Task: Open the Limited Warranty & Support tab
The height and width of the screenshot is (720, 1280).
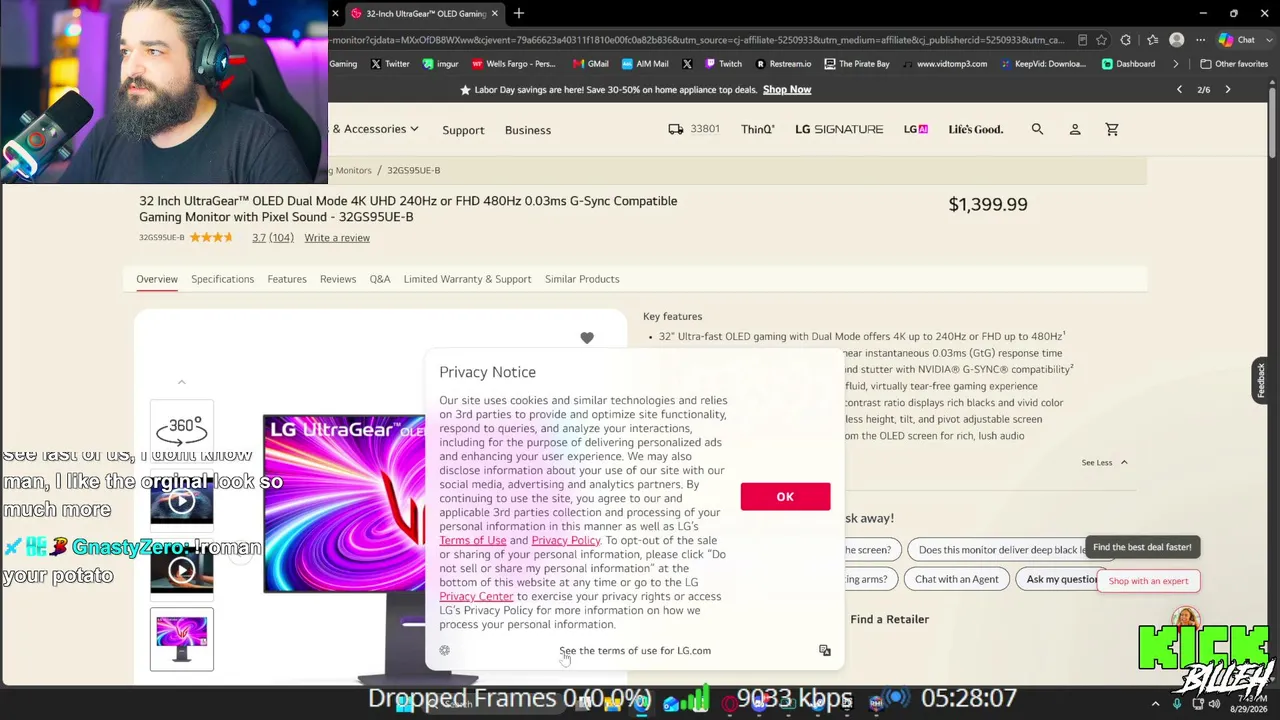Action: point(467,279)
